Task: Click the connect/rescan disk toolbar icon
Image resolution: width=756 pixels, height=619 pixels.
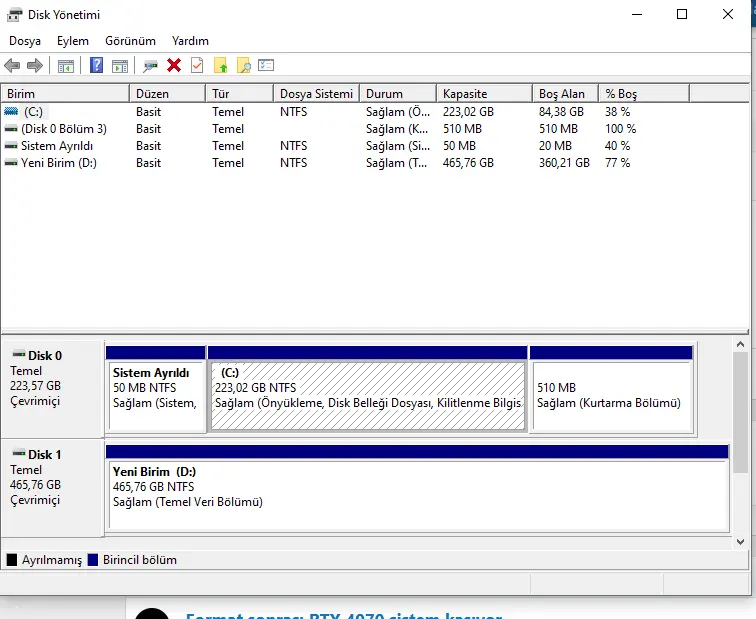Action: 150,66
